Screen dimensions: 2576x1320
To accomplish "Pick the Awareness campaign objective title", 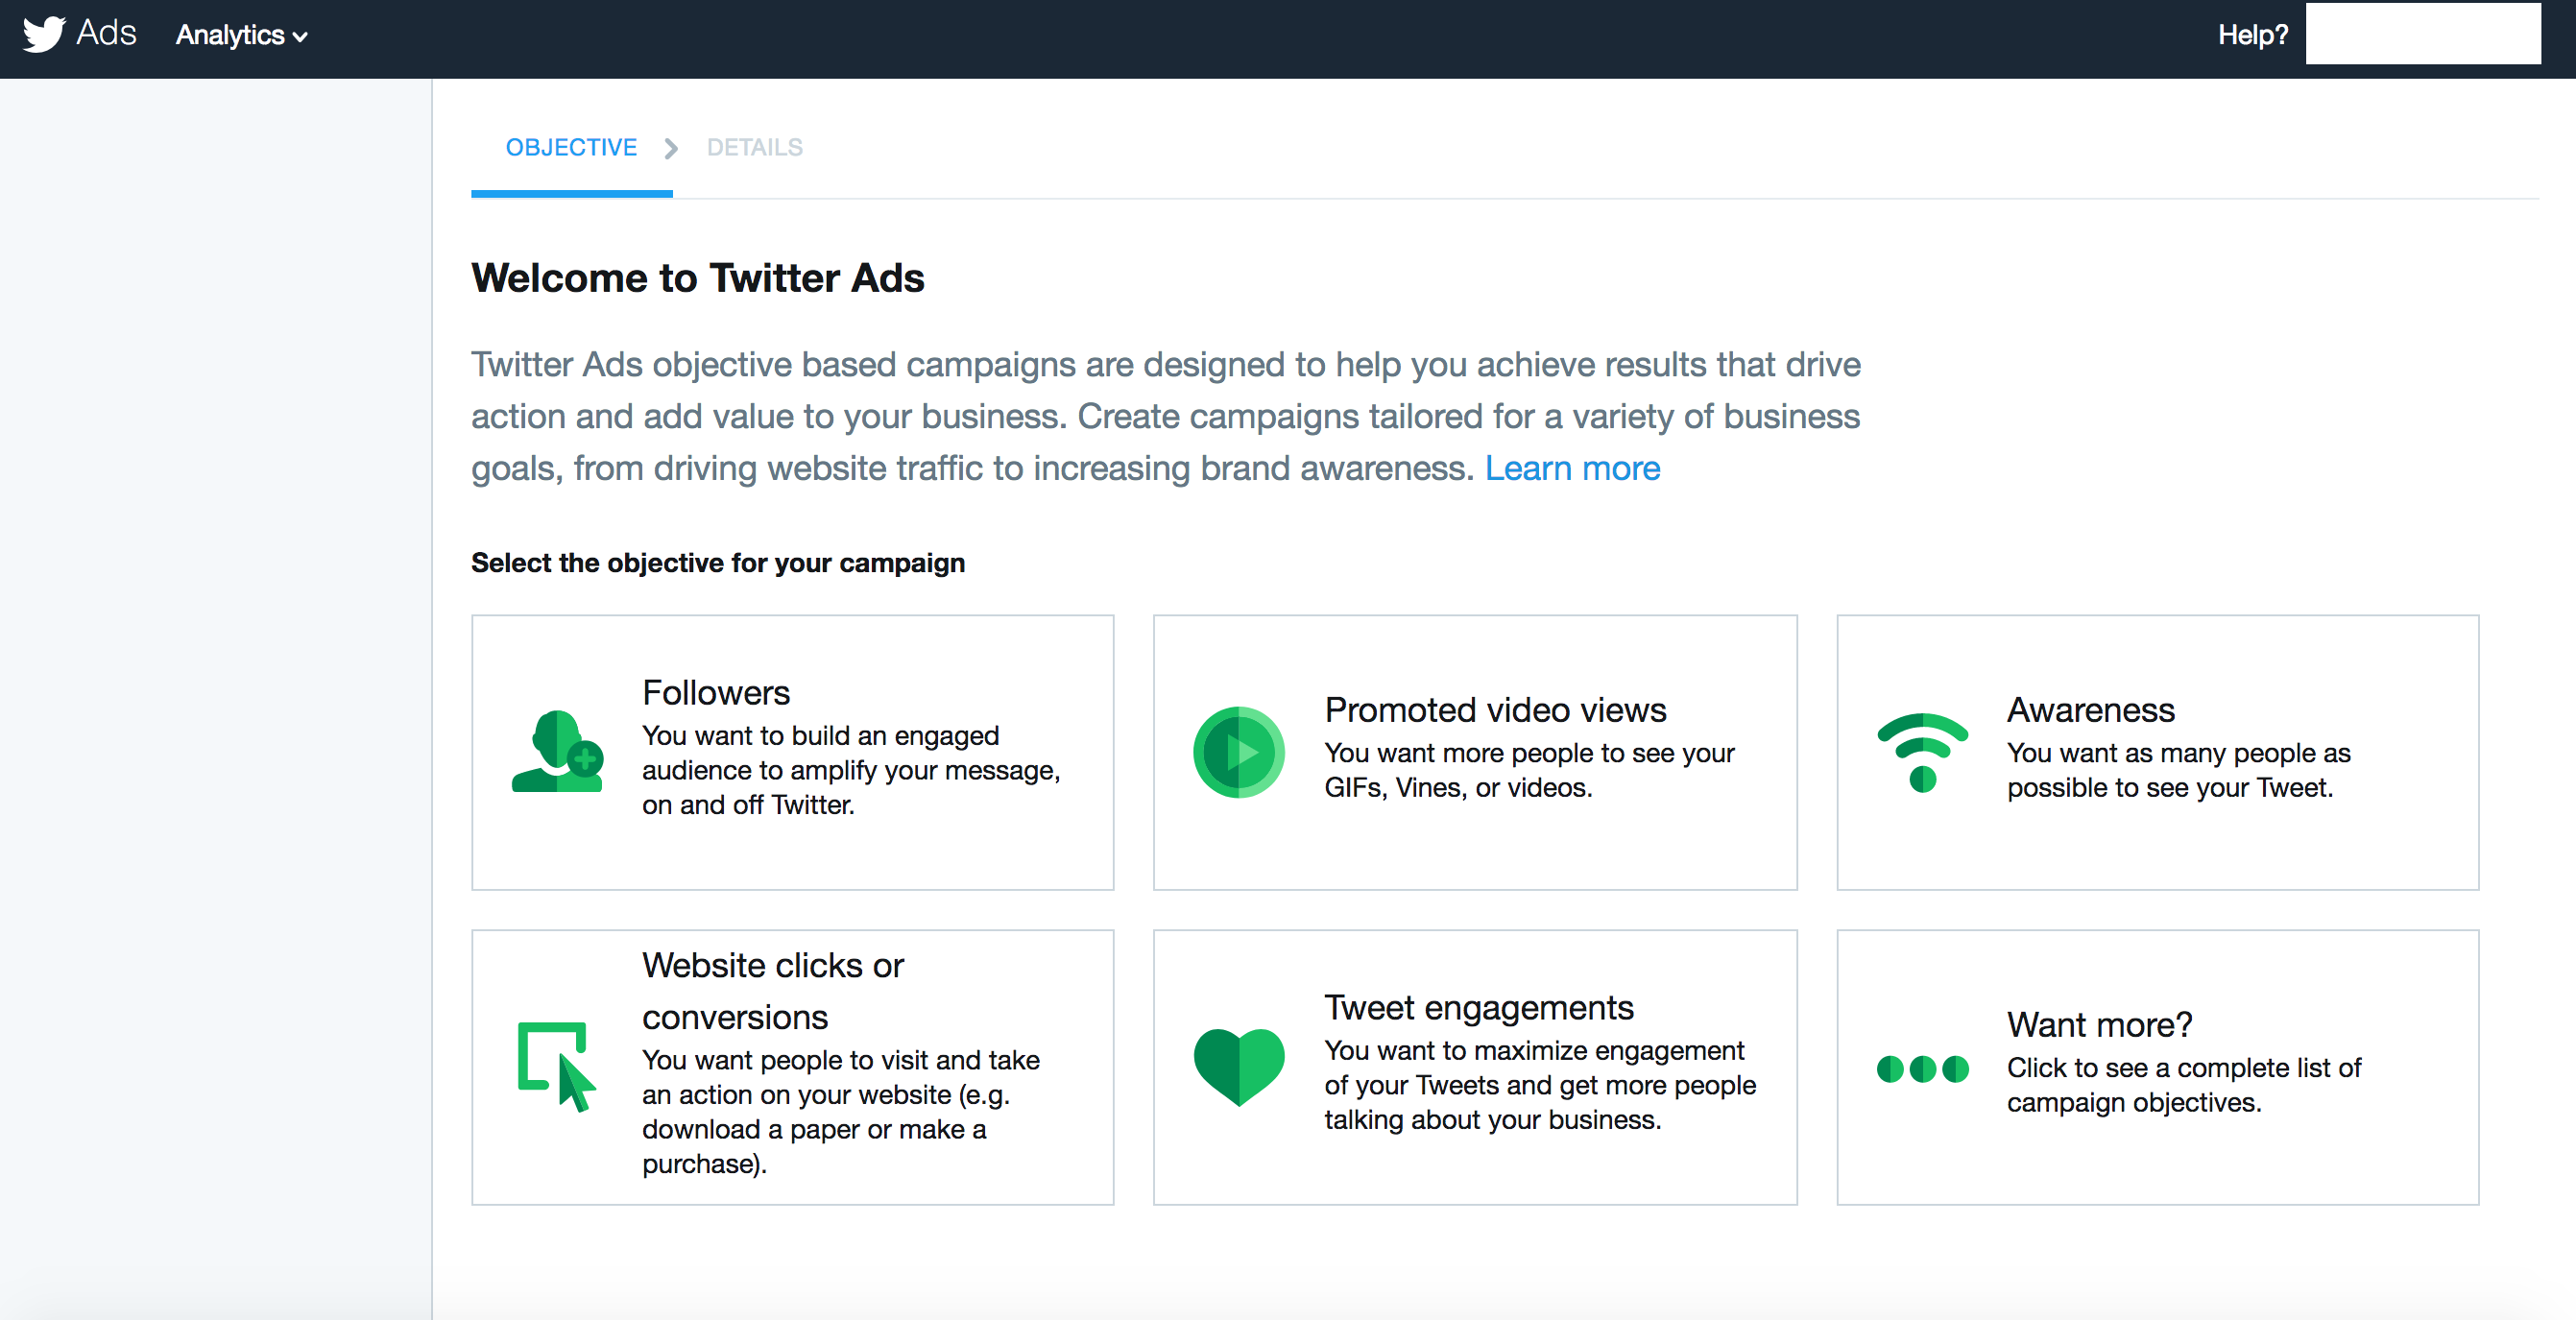I will point(2090,709).
